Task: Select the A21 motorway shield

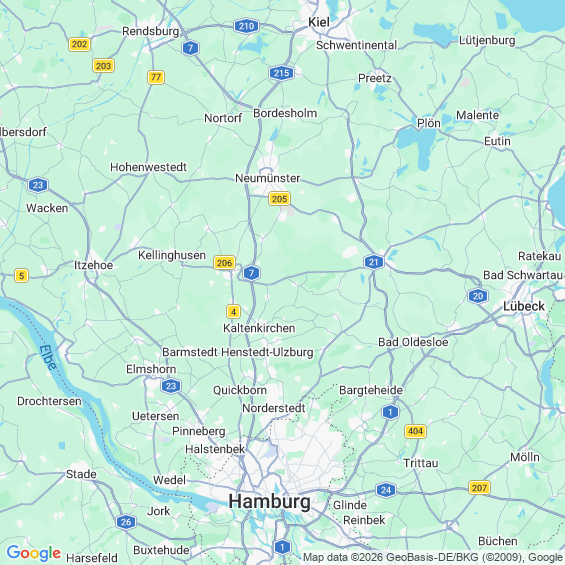Action: [x=374, y=262]
